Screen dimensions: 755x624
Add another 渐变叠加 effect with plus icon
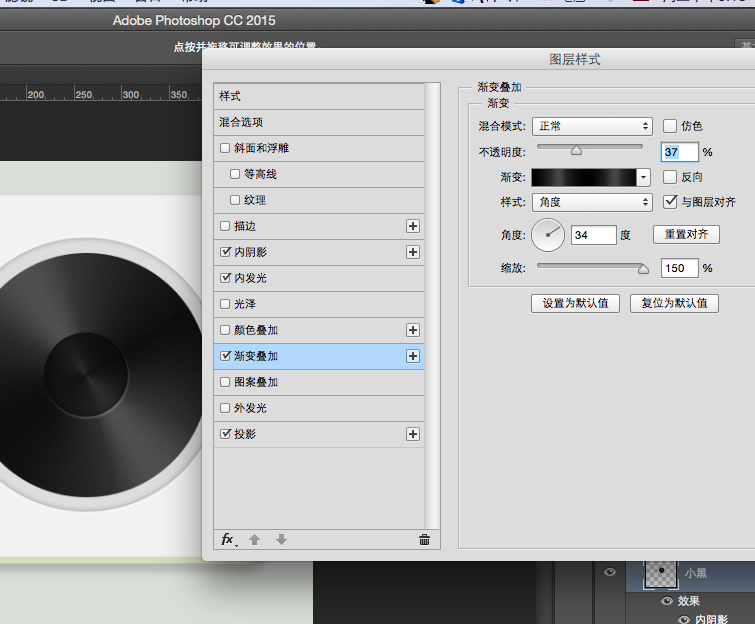click(x=413, y=356)
